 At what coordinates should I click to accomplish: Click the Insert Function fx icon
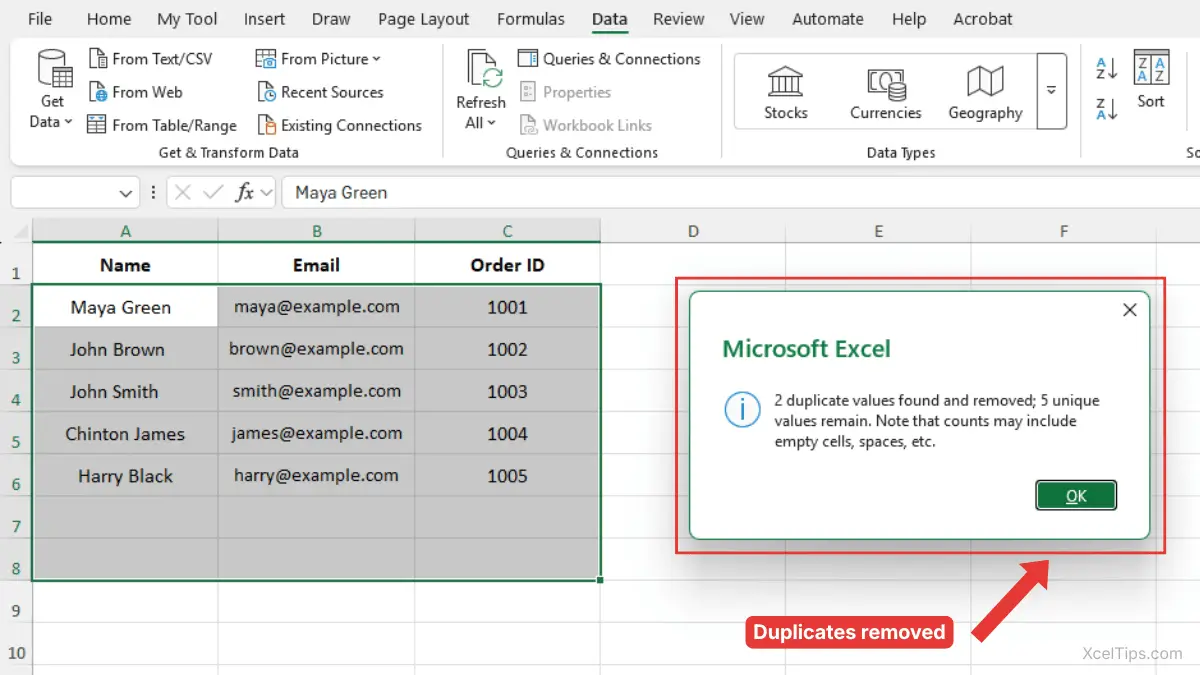tap(244, 193)
